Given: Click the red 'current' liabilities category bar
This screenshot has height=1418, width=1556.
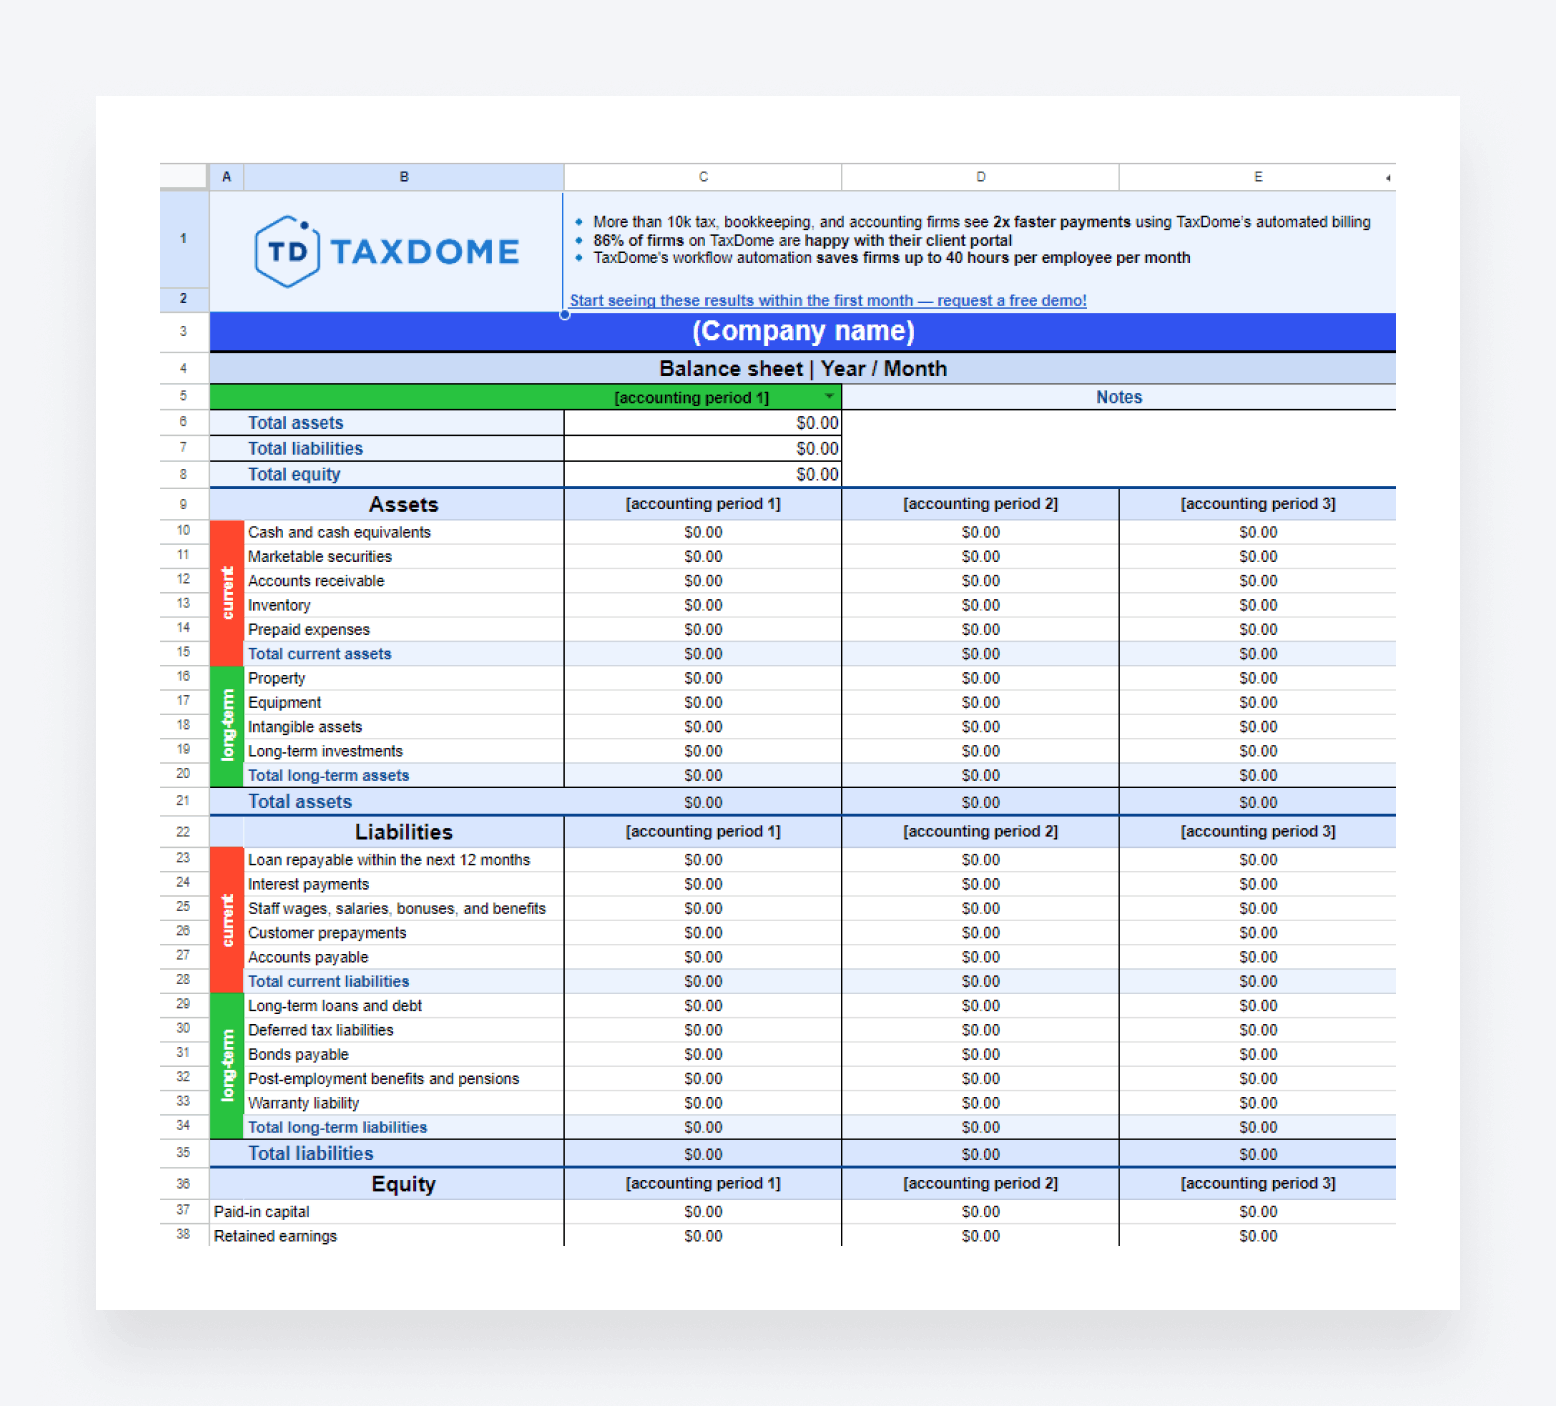Looking at the screenshot, I should click(227, 920).
